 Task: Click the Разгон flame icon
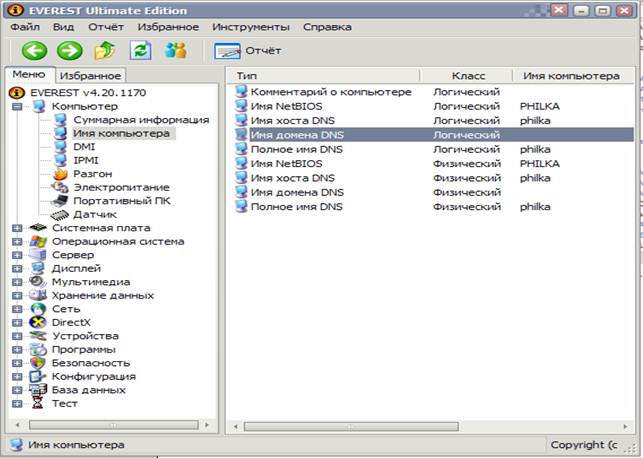(60, 174)
